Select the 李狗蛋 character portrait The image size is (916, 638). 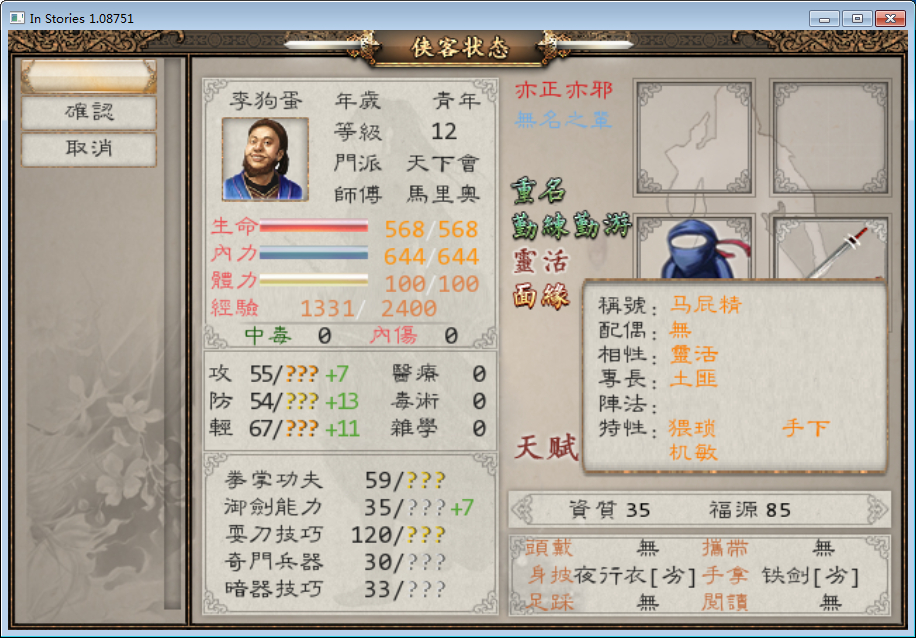click(265, 159)
